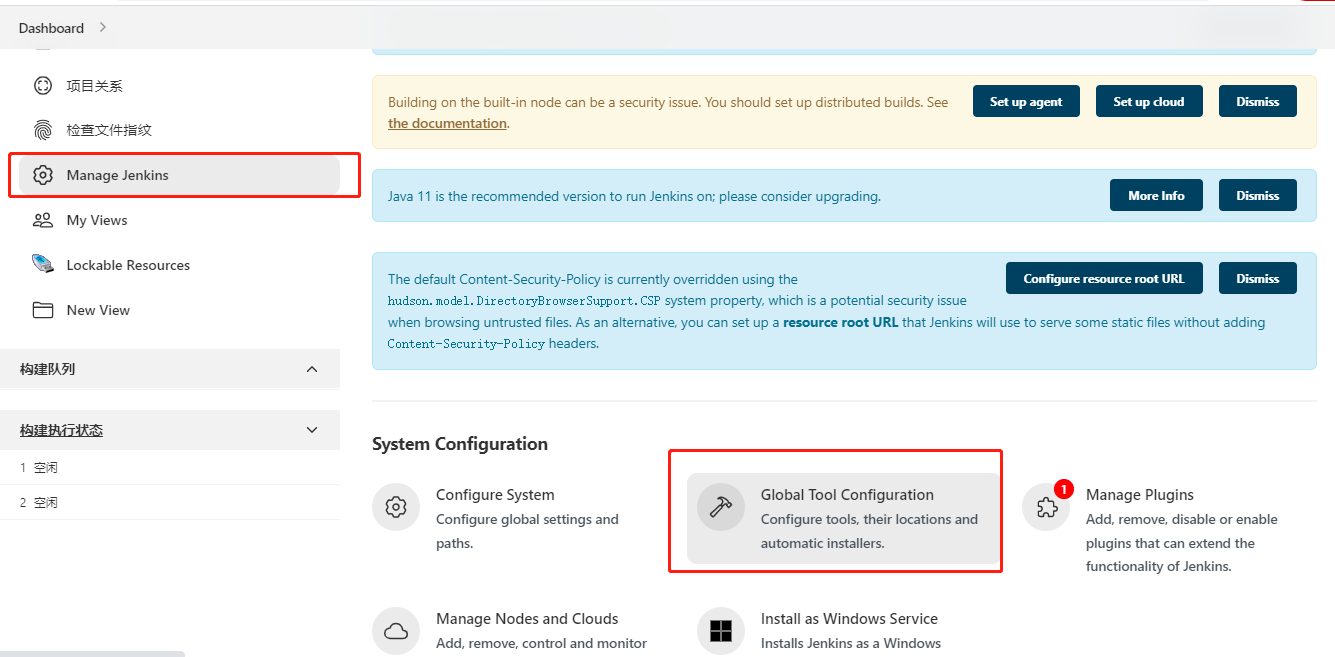This screenshot has width=1335, height=657.
Task: Click the My Views people icon
Action: (x=42, y=220)
